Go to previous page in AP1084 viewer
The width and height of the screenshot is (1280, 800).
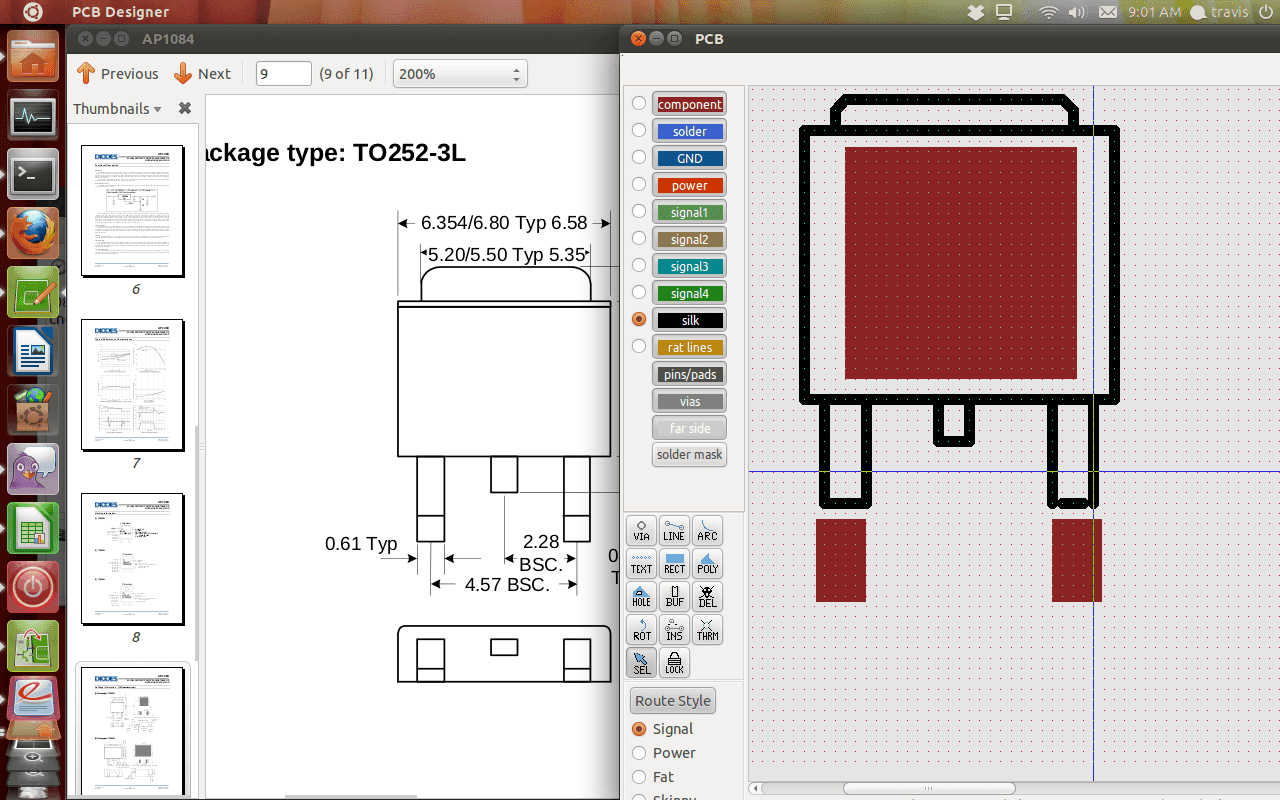117,73
